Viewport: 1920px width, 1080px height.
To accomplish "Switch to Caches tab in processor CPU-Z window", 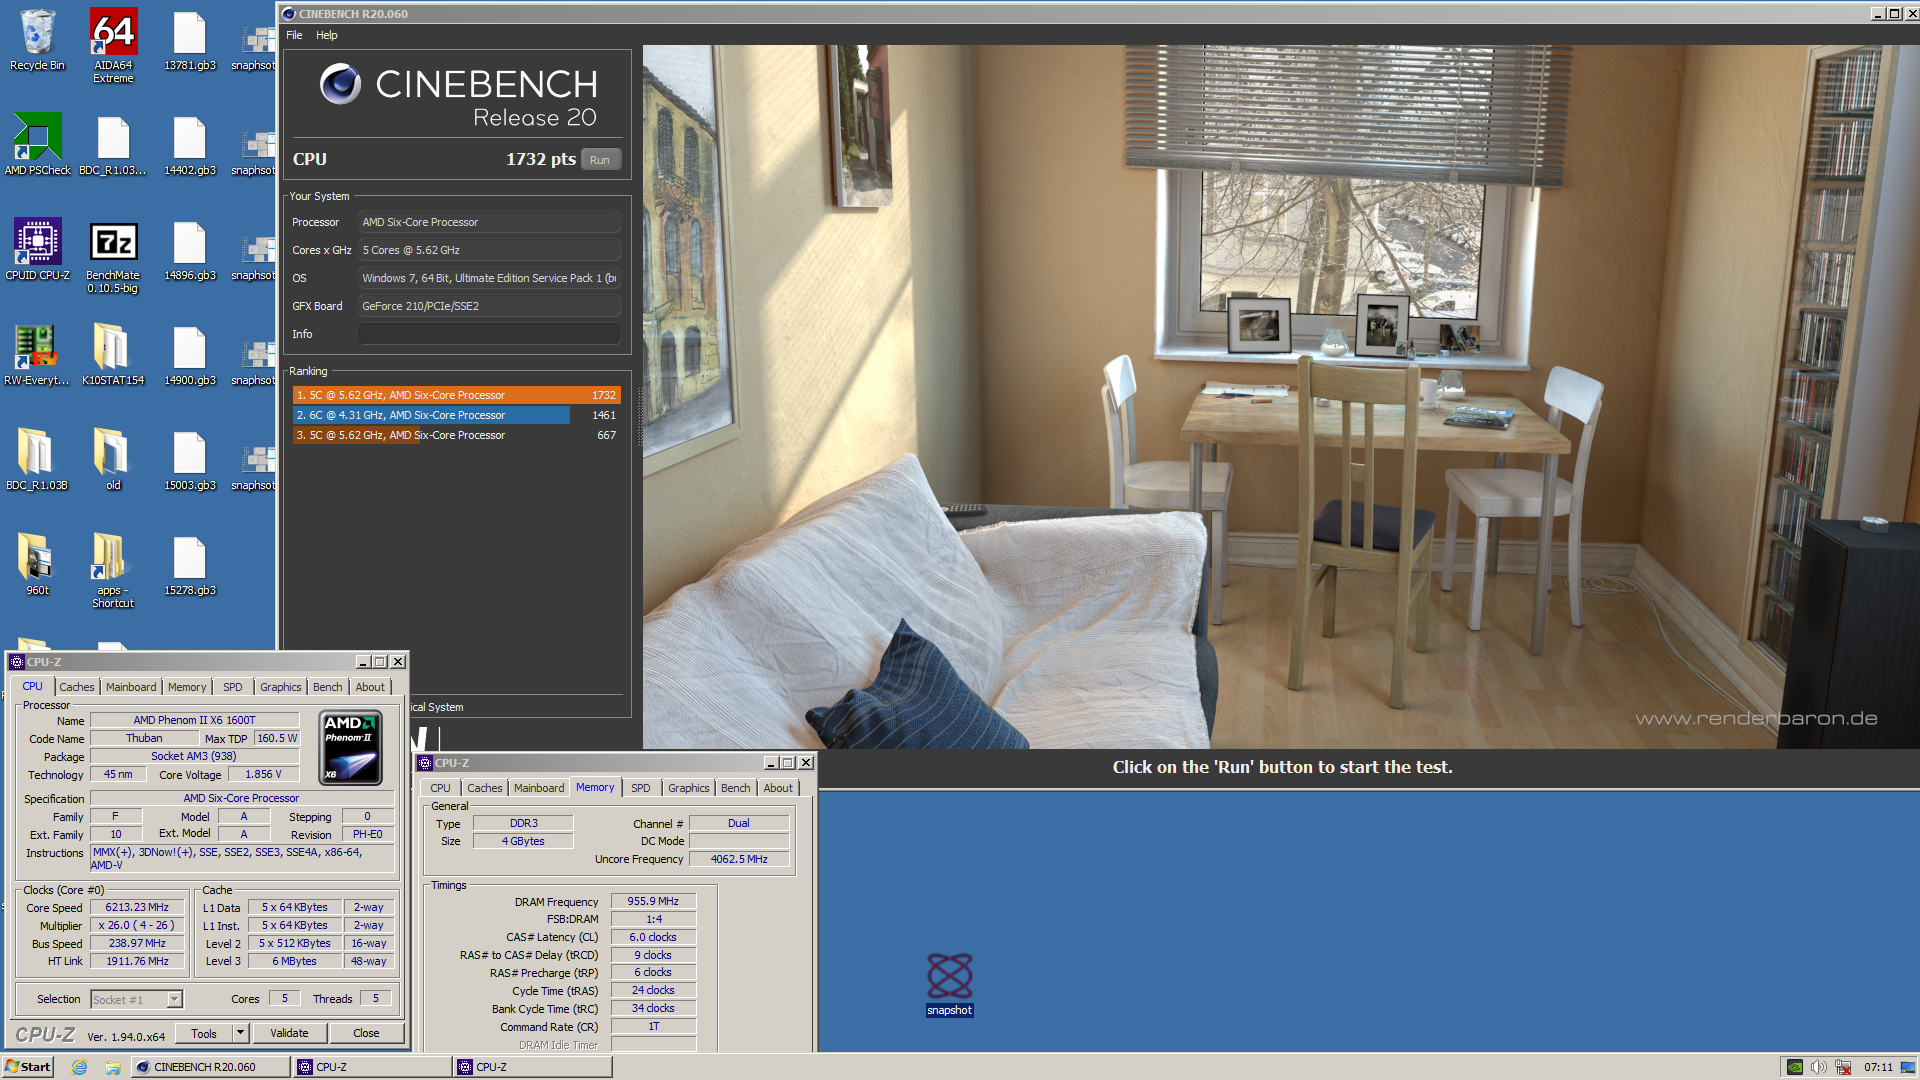I will click(76, 687).
